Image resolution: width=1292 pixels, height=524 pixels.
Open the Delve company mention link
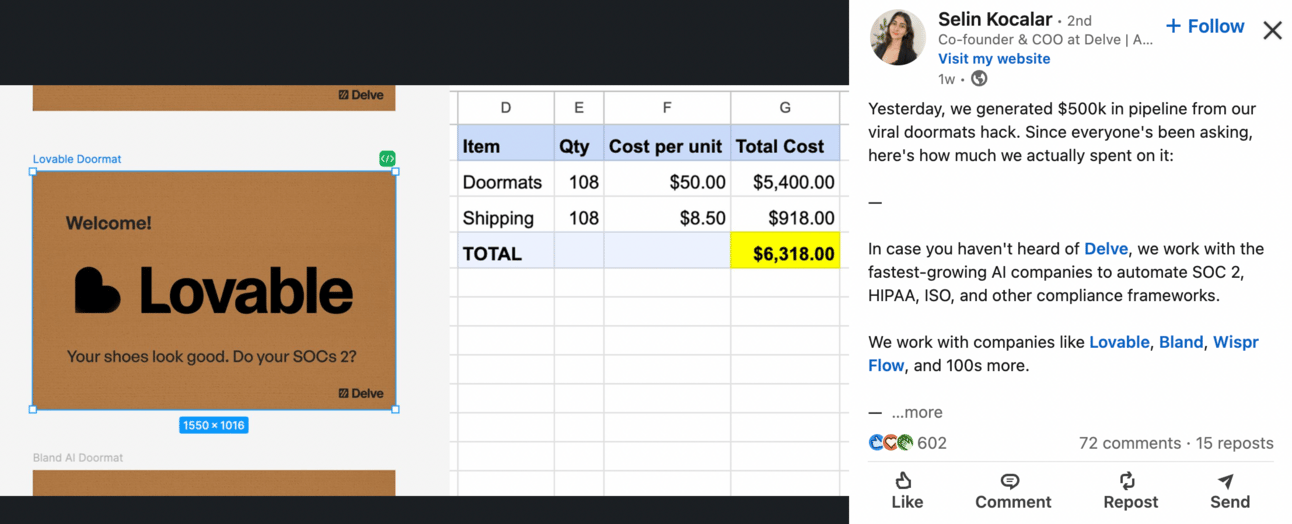coord(1106,249)
